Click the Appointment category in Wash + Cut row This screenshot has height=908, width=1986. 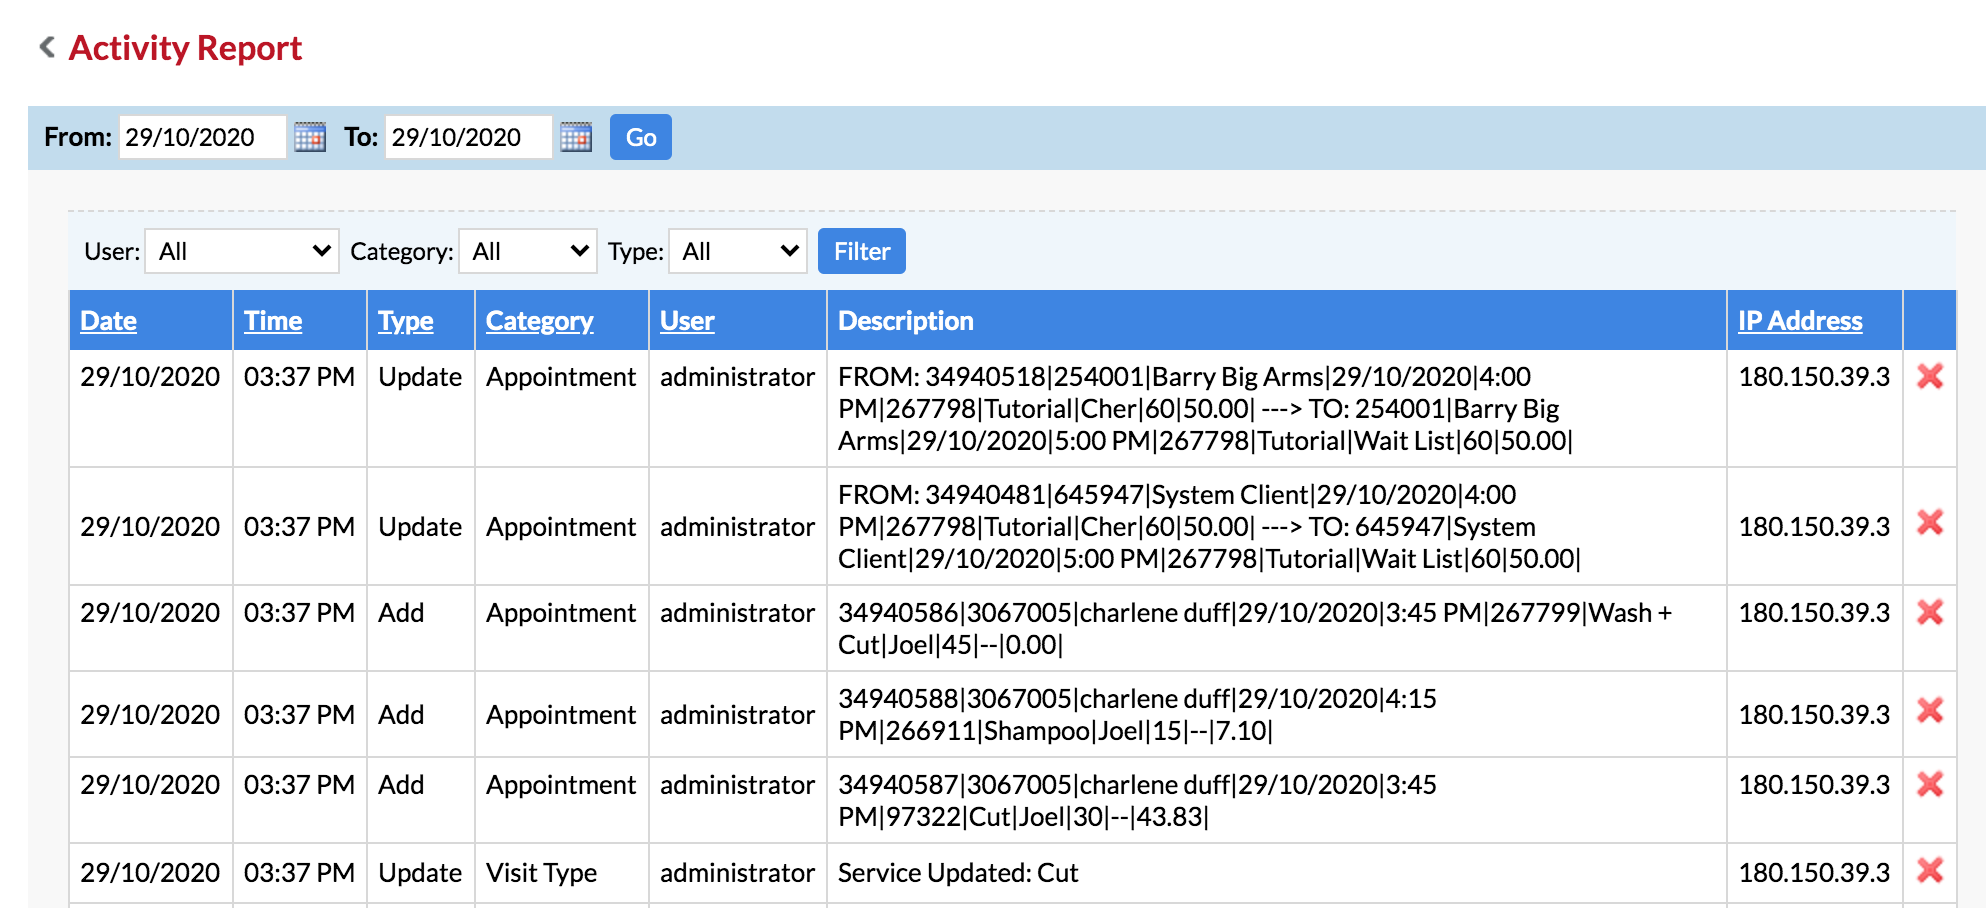point(561,613)
